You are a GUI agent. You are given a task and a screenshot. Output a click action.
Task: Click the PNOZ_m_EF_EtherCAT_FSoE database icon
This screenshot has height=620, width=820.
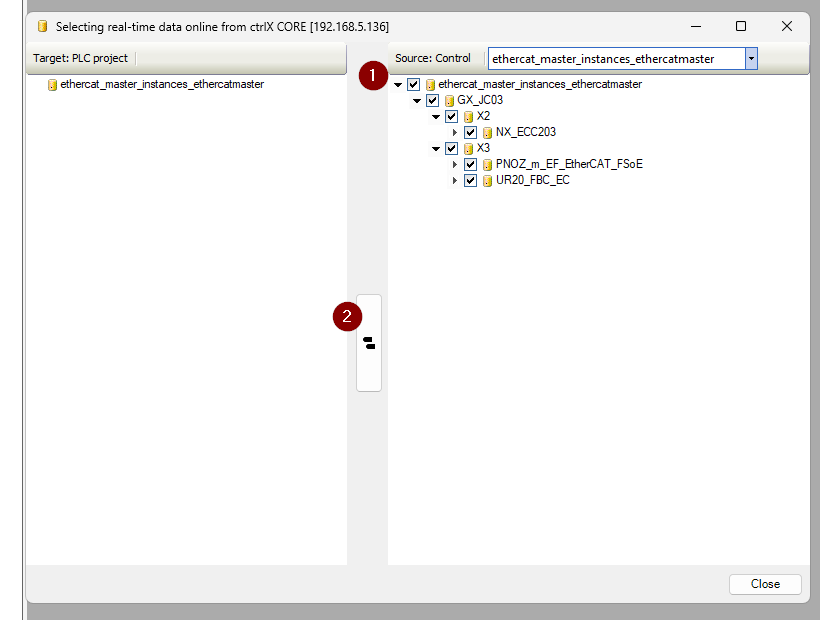[x=487, y=165]
